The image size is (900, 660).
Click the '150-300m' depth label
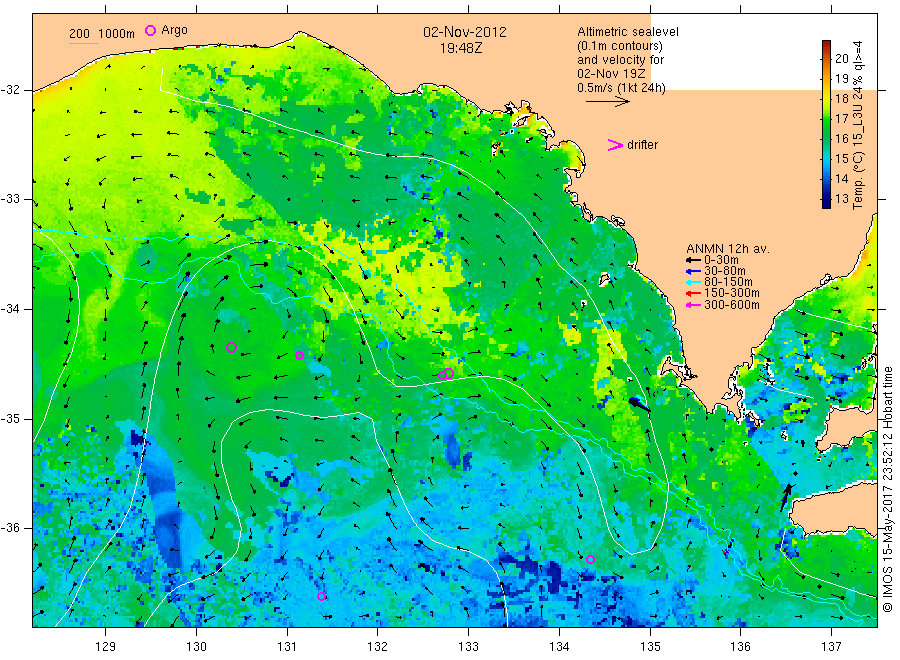pyautogui.click(x=732, y=293)
